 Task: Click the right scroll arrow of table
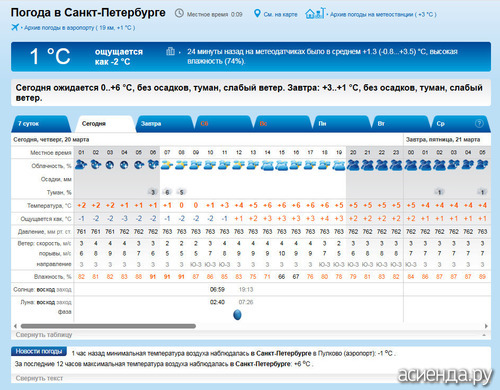coord(486,326)
